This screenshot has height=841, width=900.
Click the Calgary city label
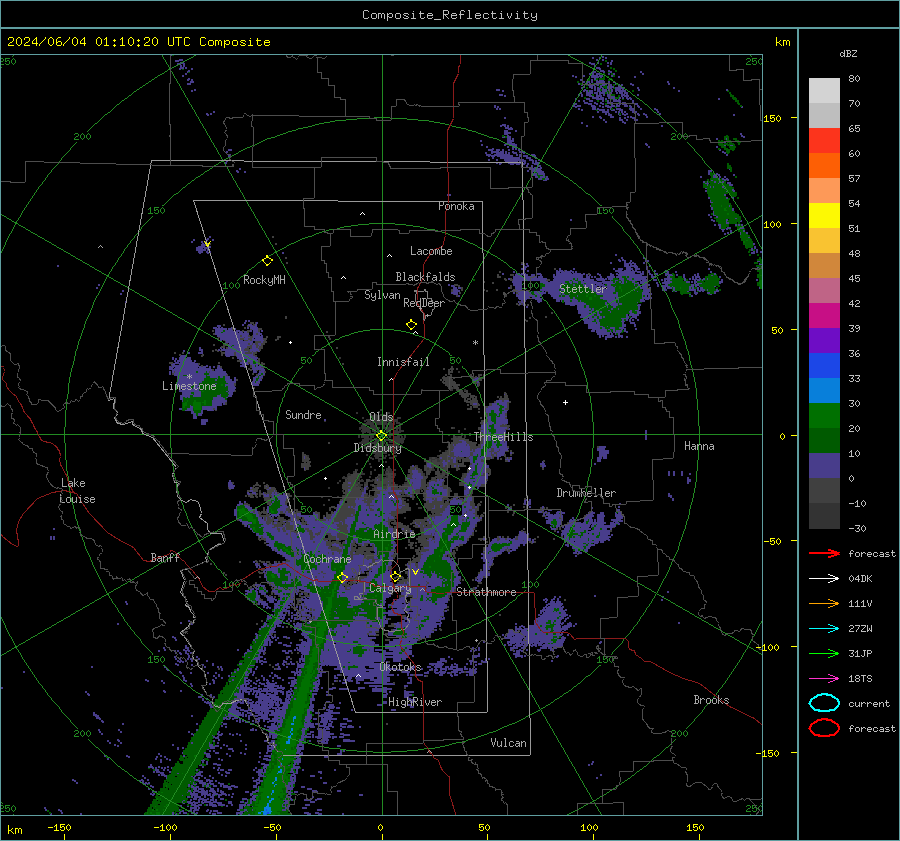pyautogui.click(x=390, y=588)
